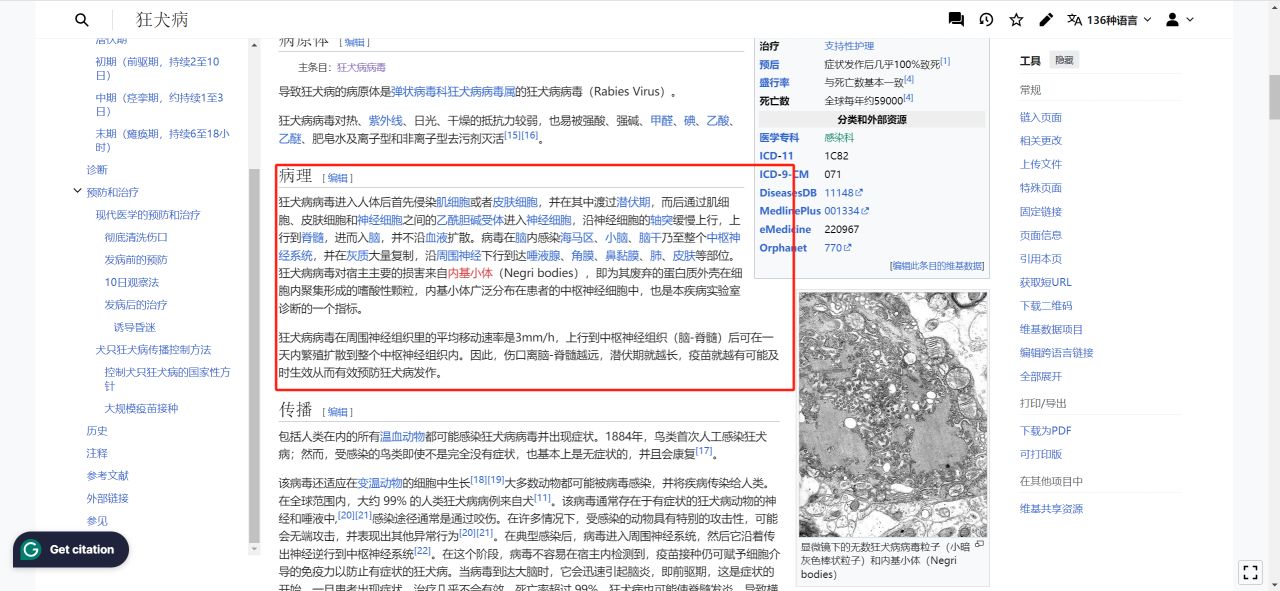View page history via clock icon
1280x591 pixels.
[x=986, y=20]
